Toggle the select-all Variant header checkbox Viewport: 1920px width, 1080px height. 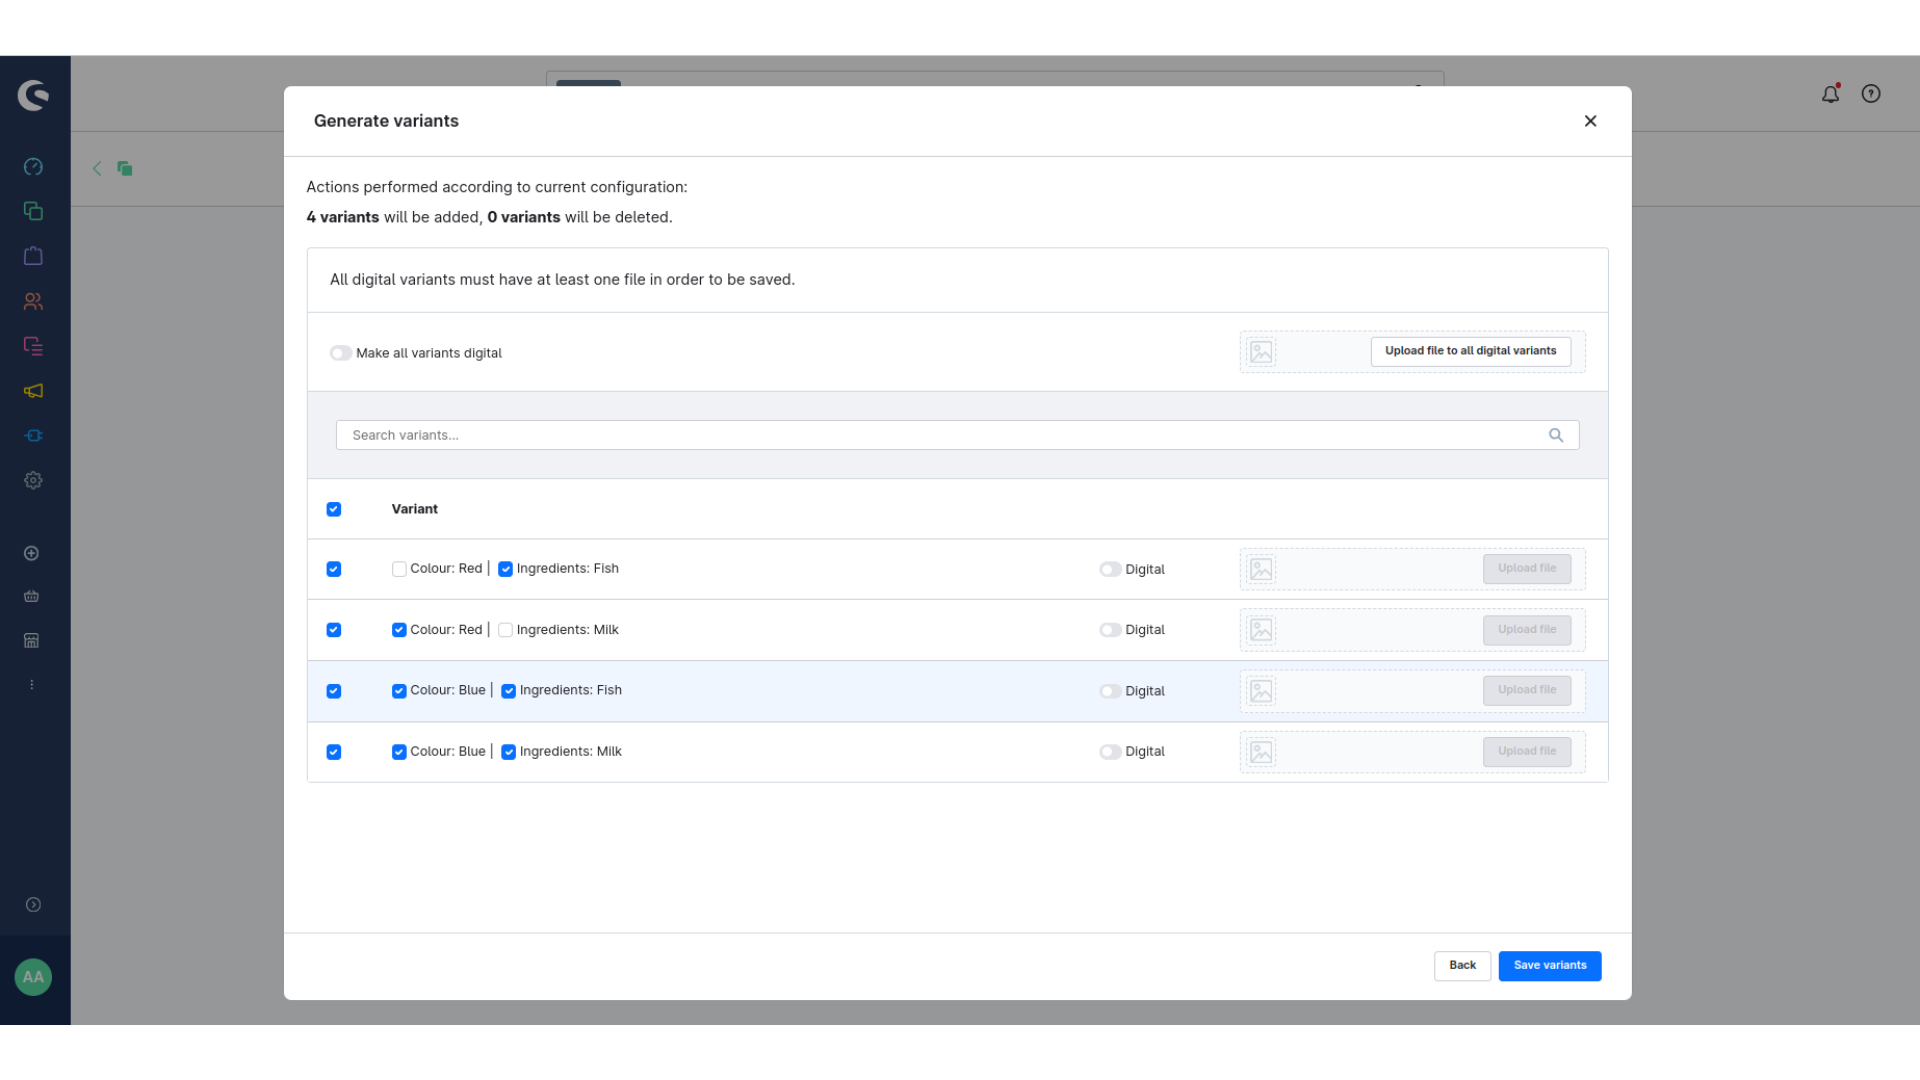pos(334,509)
